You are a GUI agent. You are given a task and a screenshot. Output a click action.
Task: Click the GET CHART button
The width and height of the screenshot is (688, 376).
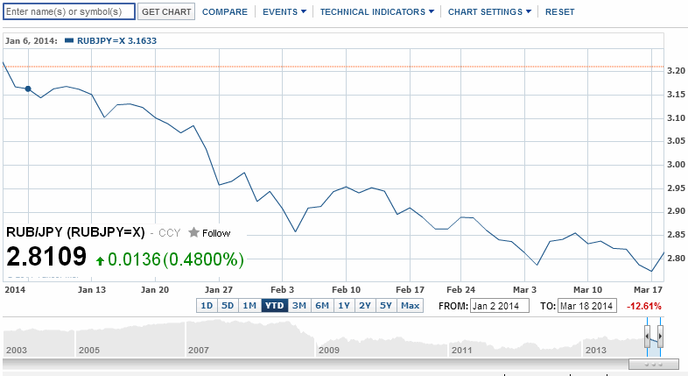tap(166, 12)
